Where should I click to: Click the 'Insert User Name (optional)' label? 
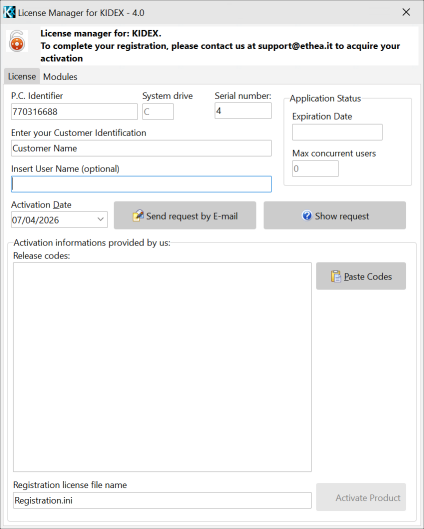pyautogui.click(x=65, y=169)
